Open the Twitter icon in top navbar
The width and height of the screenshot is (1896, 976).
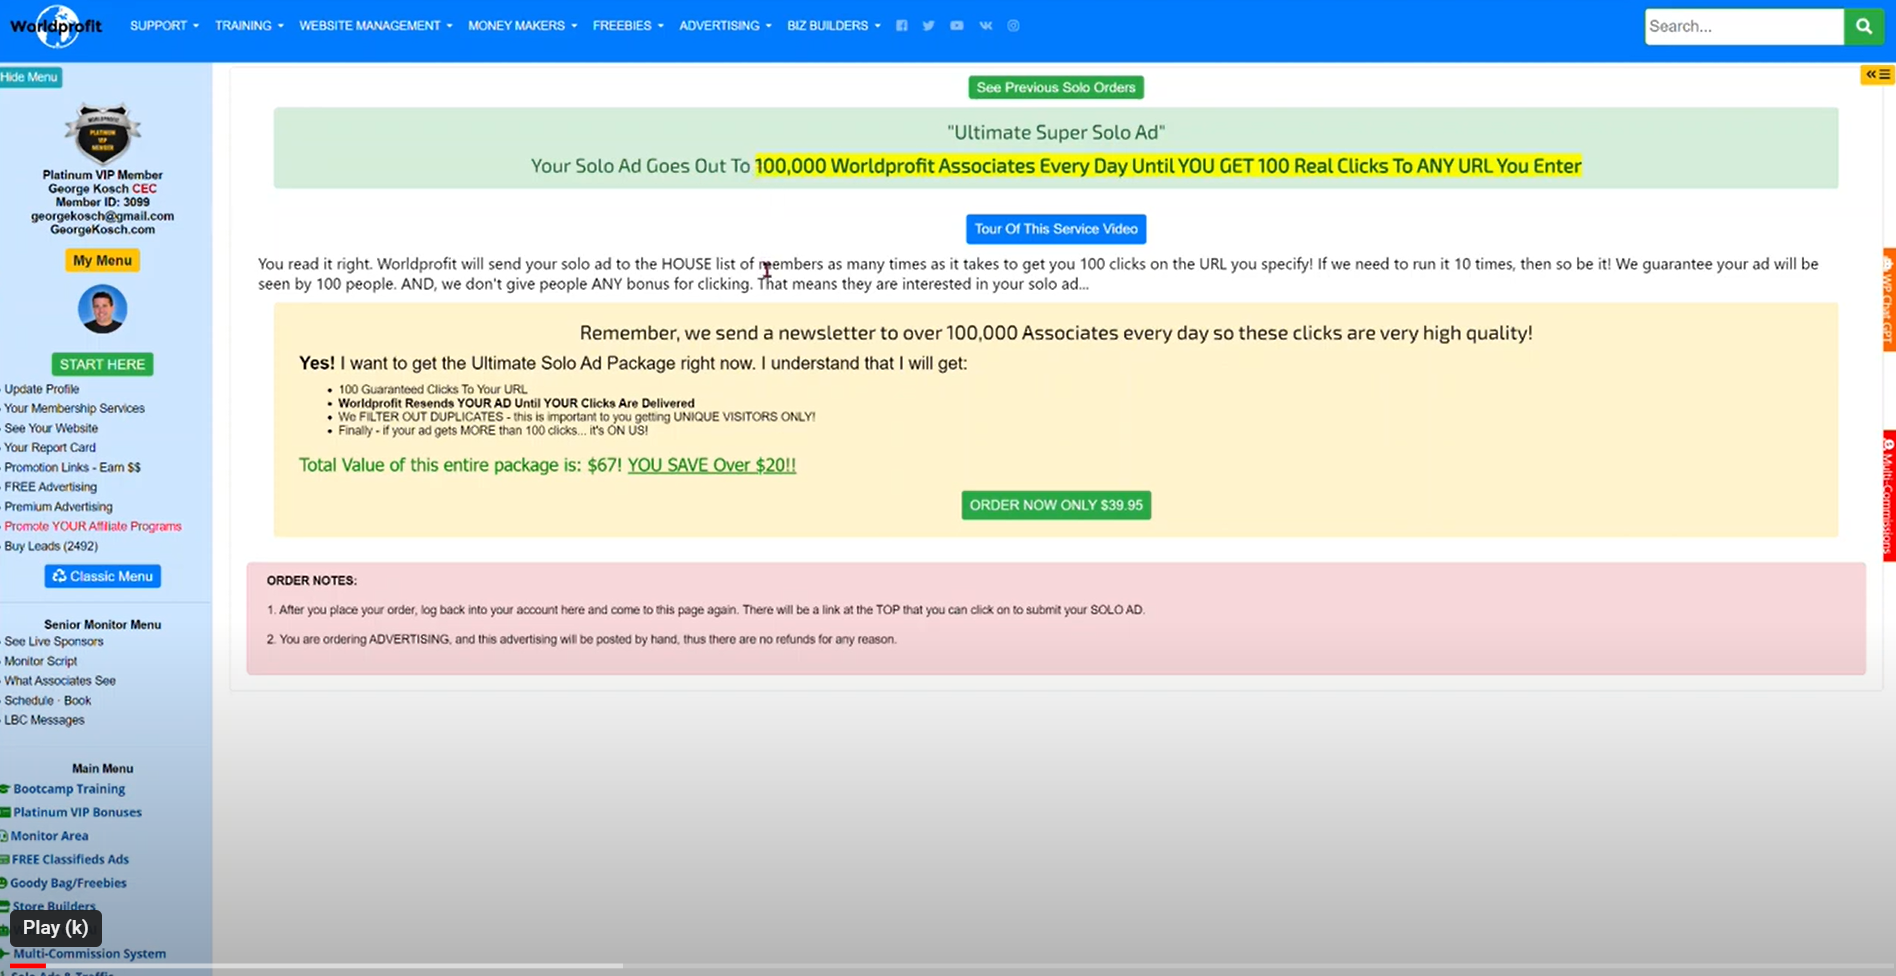(x=929, y=26)
